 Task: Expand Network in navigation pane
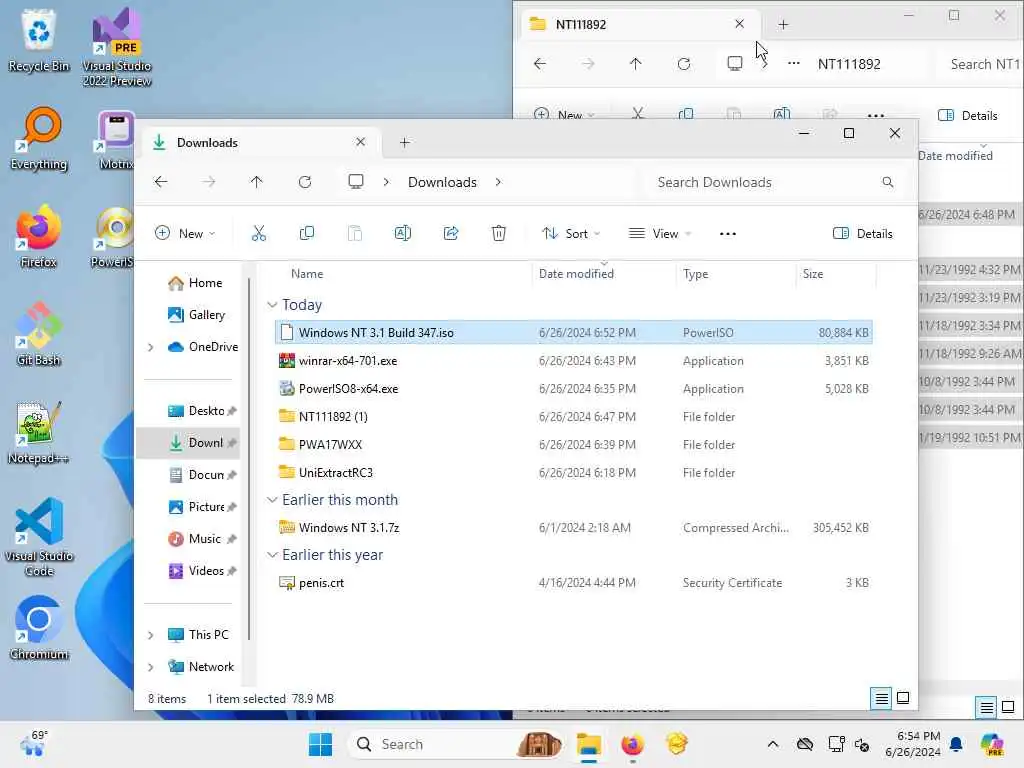pos(151,667)
